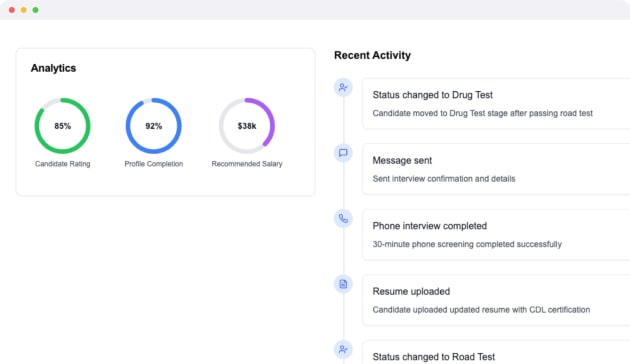Click the green Candidate Rating progress ring
Viewport: 630px width, 364px height.
(x=62, y=126)
